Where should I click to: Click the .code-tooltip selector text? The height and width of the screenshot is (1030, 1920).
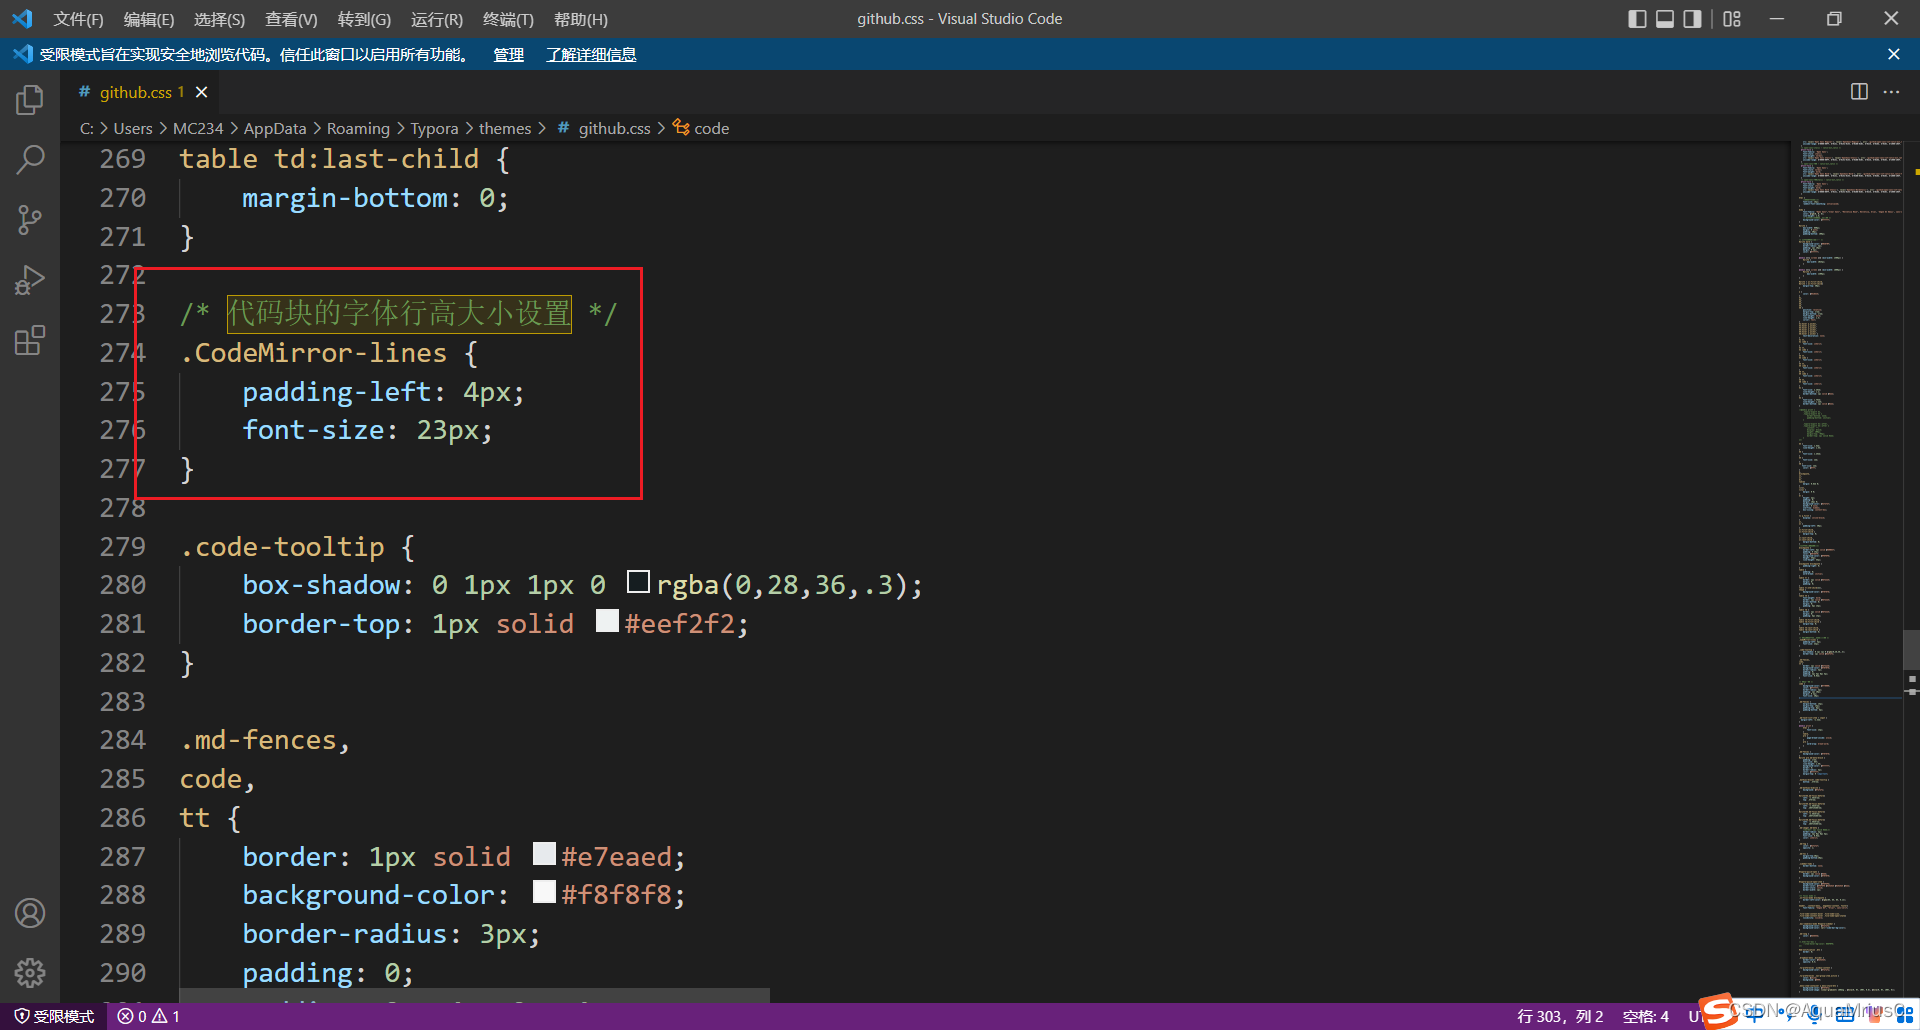[282, 547]
